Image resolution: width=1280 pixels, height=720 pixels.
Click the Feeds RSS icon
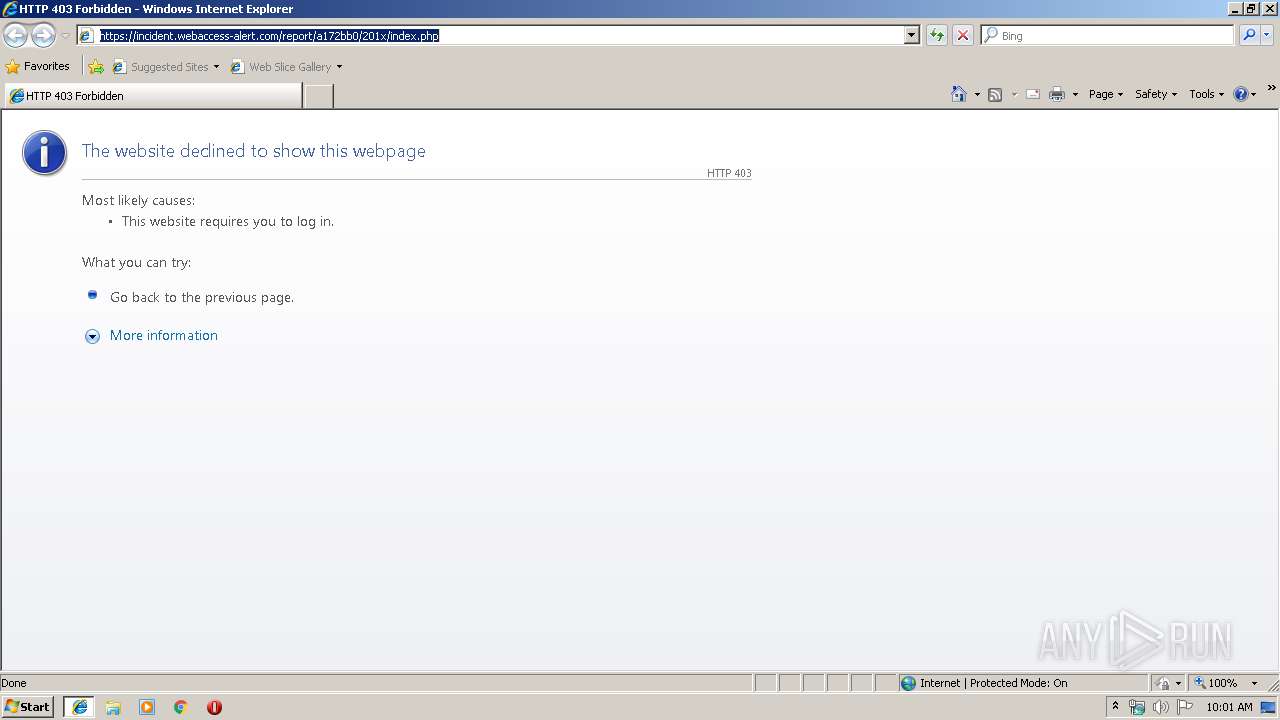pyautogui.click(x=995, y=94)
